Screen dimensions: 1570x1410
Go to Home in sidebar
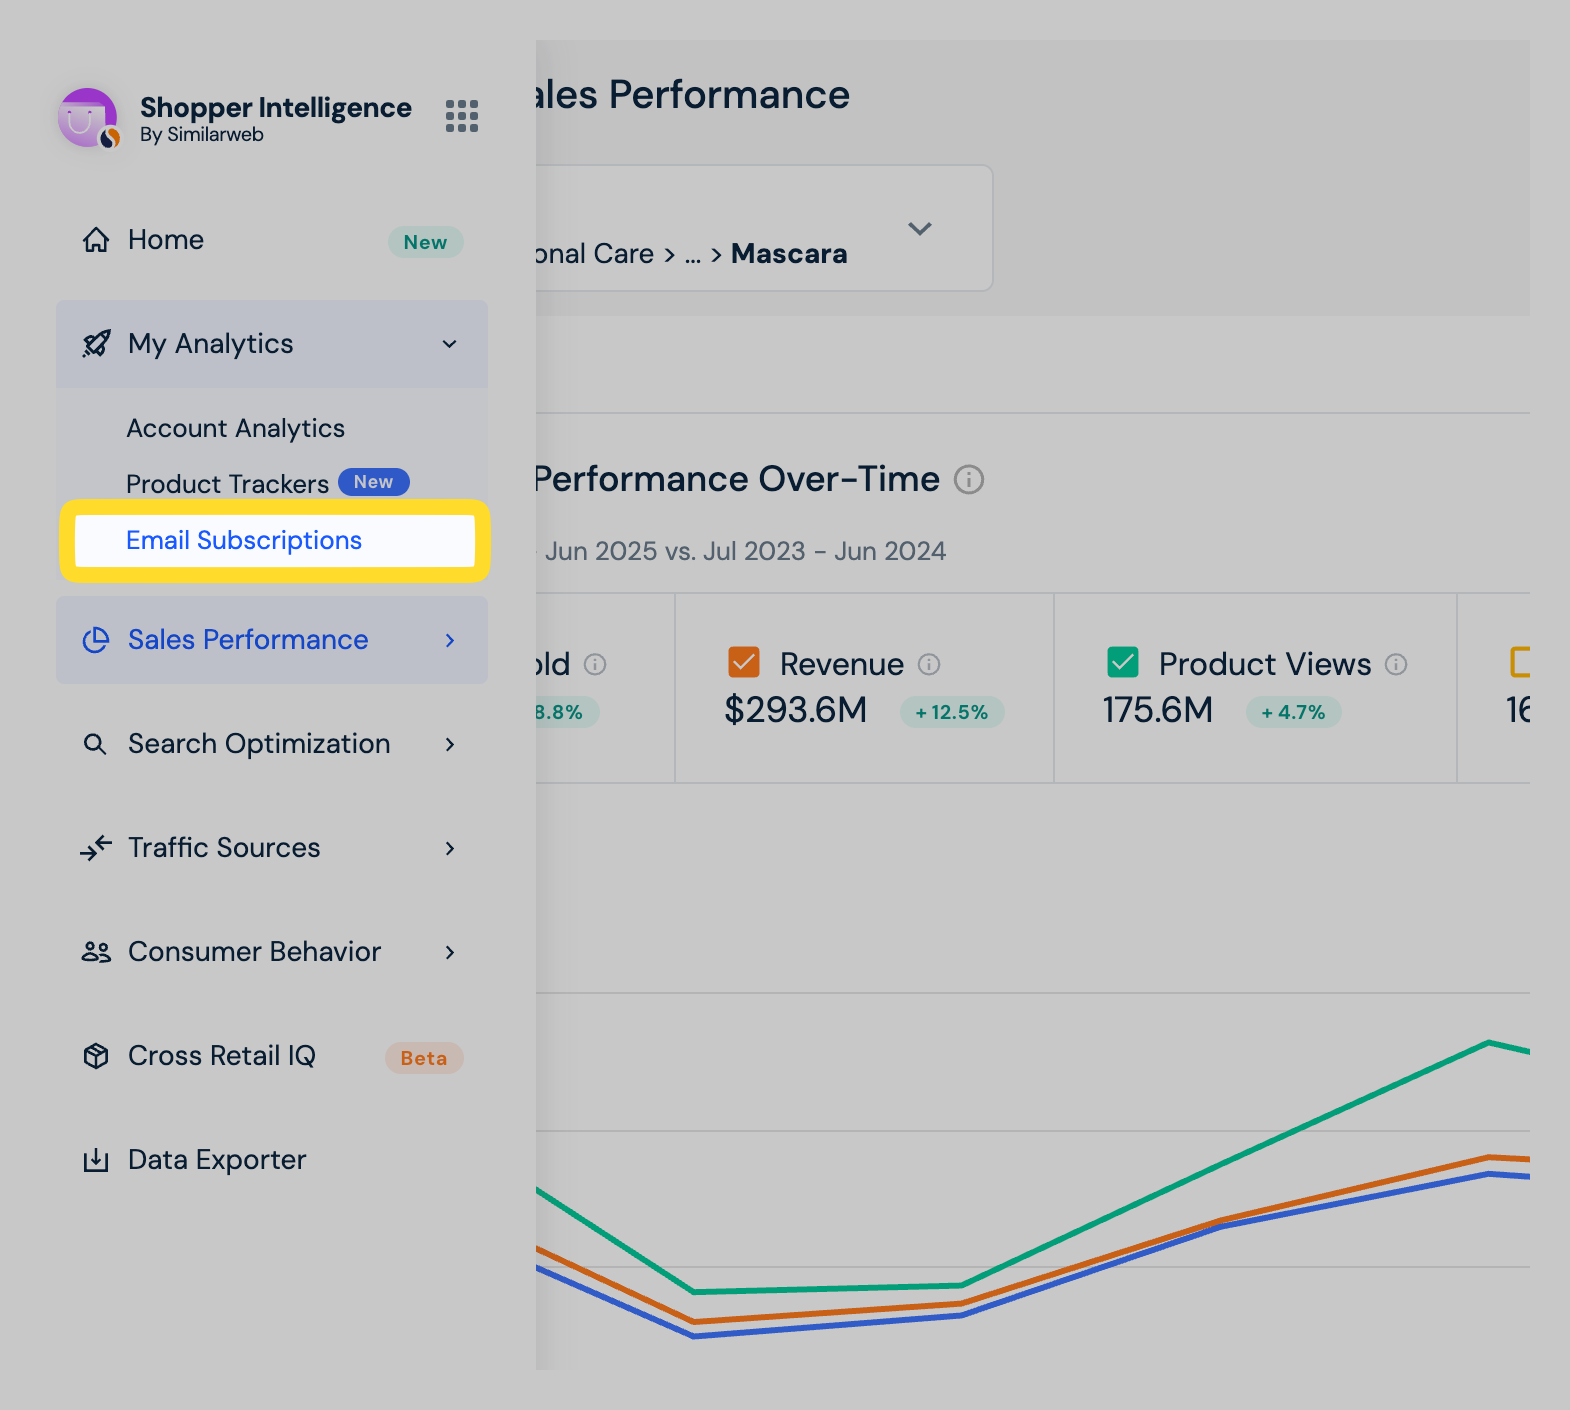(x=272, y=240)
